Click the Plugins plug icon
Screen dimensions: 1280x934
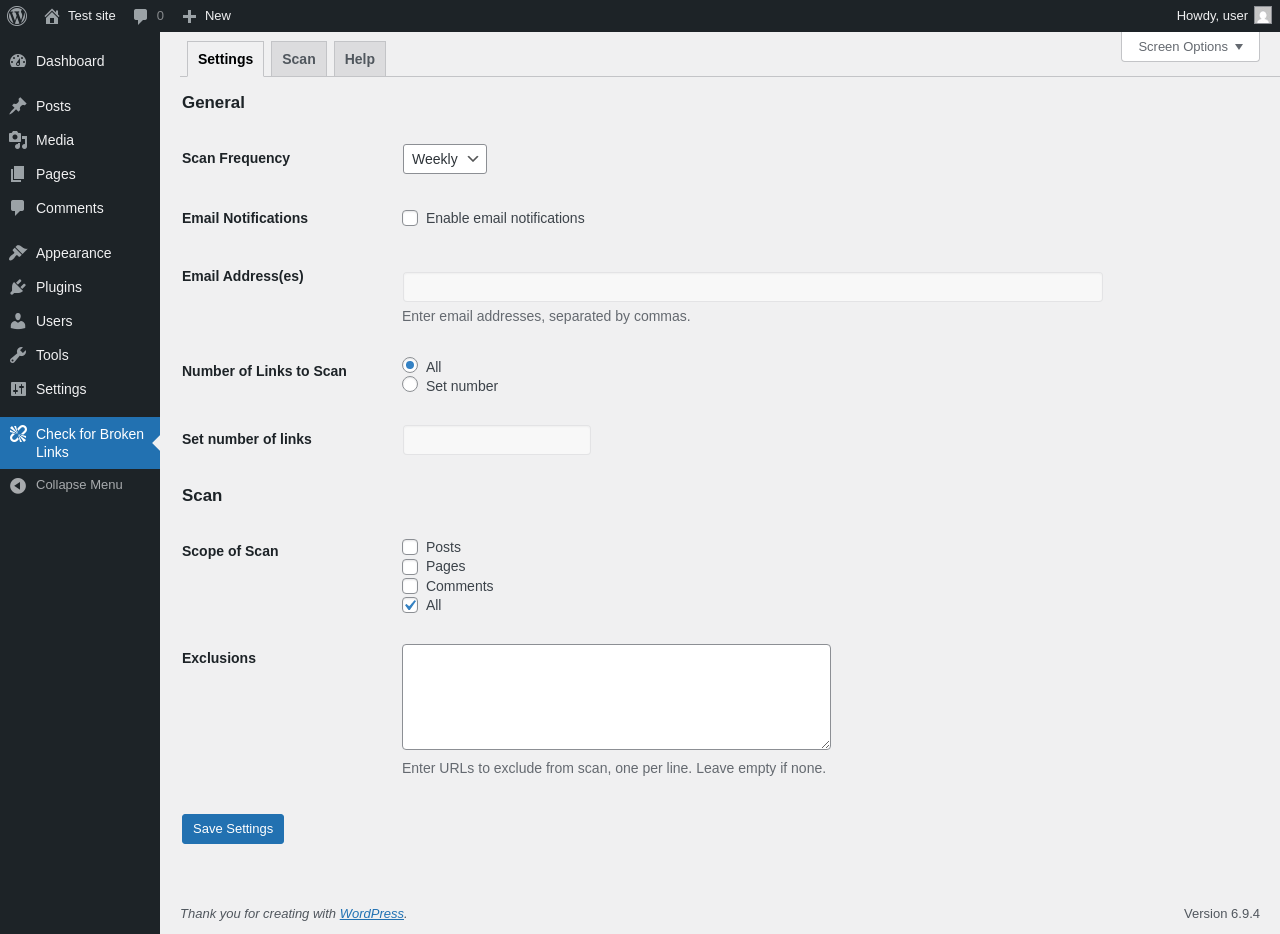click(x=18, y=287)
